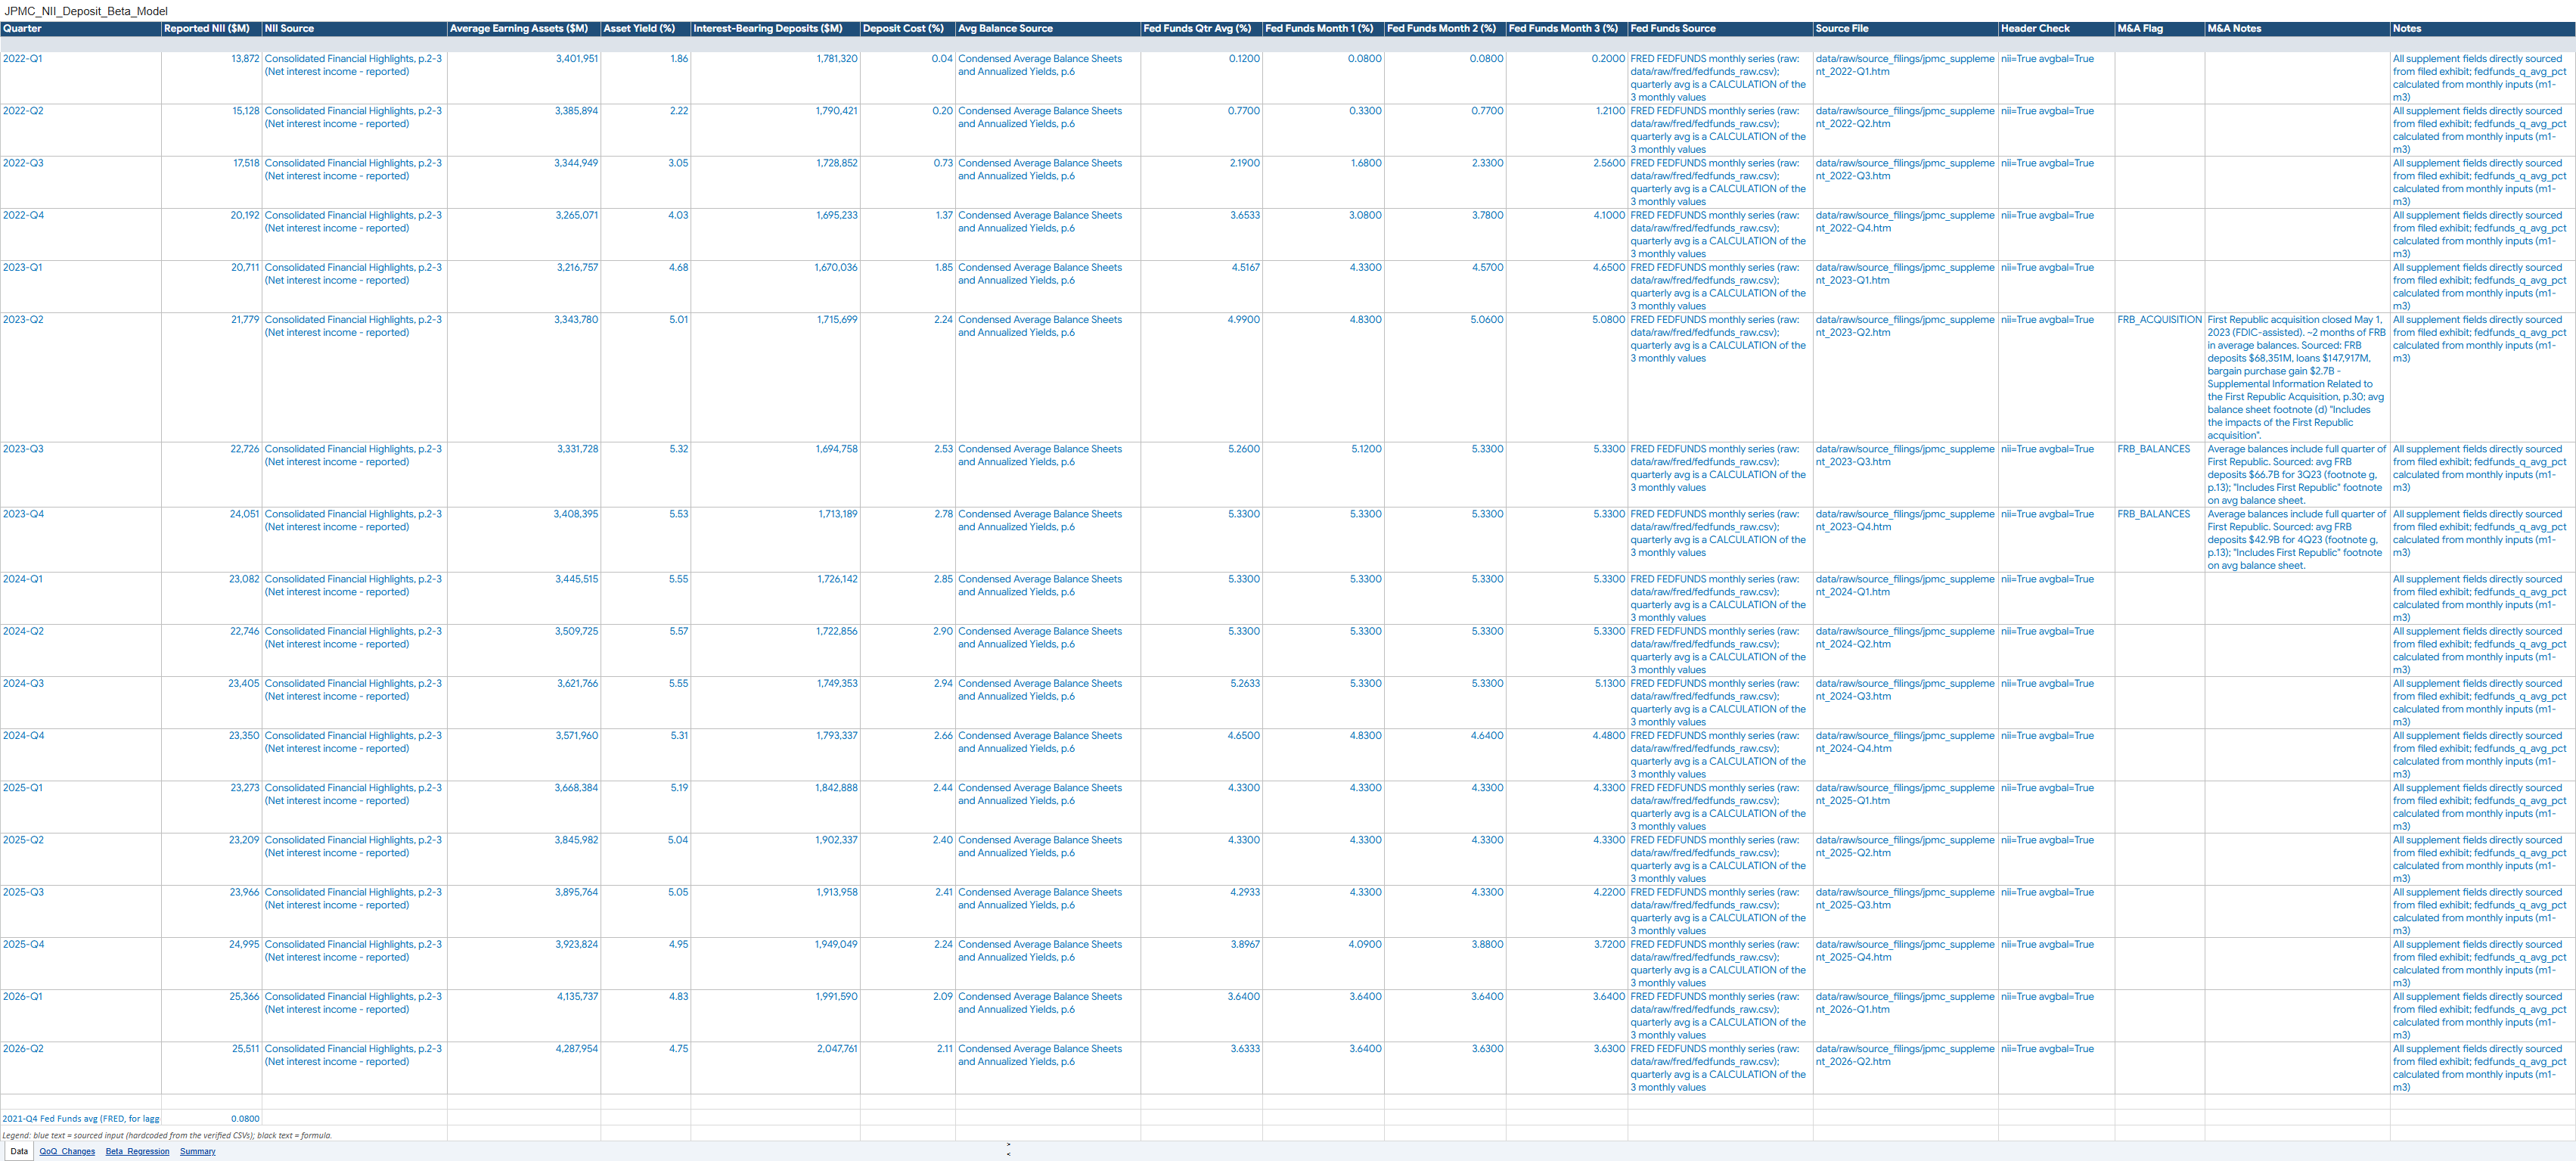Image resolution: width=2576 pixels, height=1161 pixels.
Task: Select the Fed Funds Source header
Action: coord(1720,29)
